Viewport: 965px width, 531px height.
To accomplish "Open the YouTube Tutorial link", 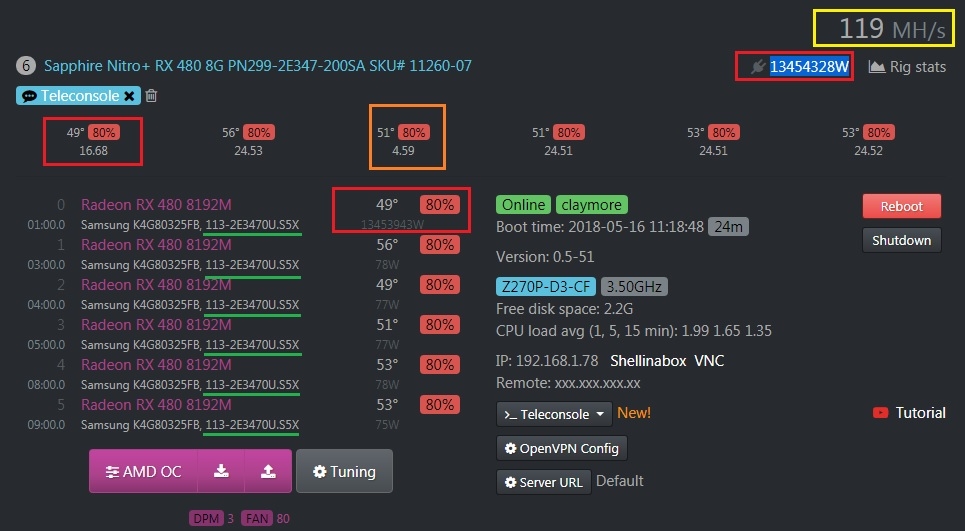I will click(x=909, y=413).
